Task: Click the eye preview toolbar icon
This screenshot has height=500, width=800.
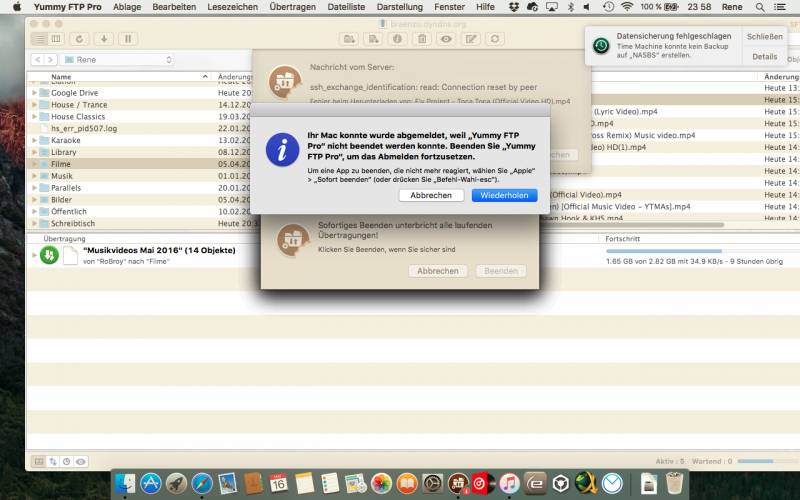Action: (446, 39)
